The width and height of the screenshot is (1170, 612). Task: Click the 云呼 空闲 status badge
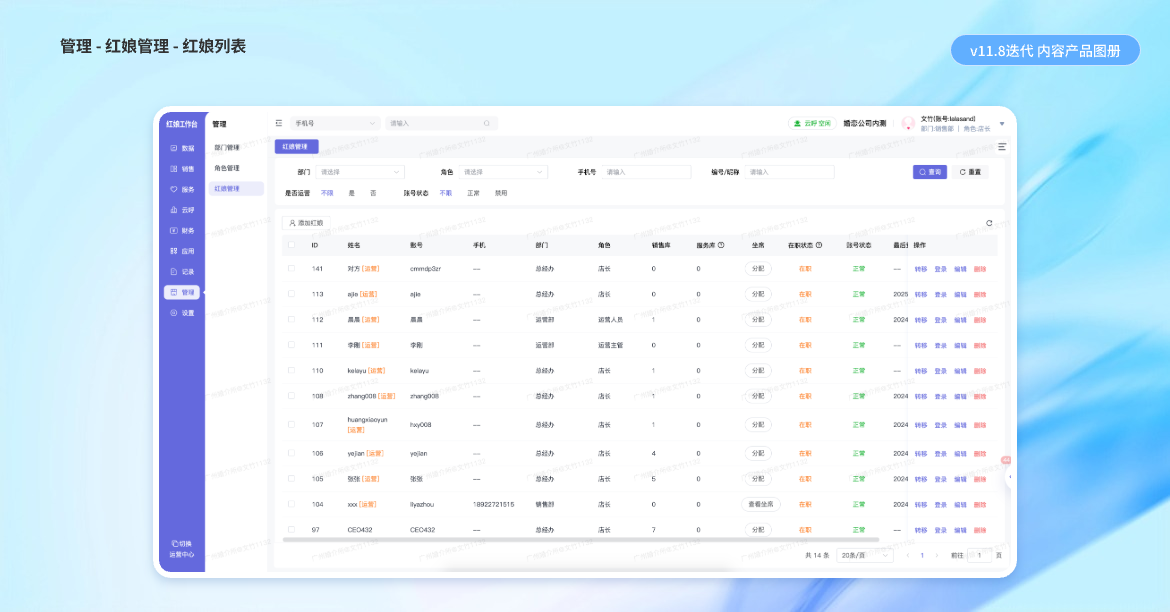pos(811,123)
